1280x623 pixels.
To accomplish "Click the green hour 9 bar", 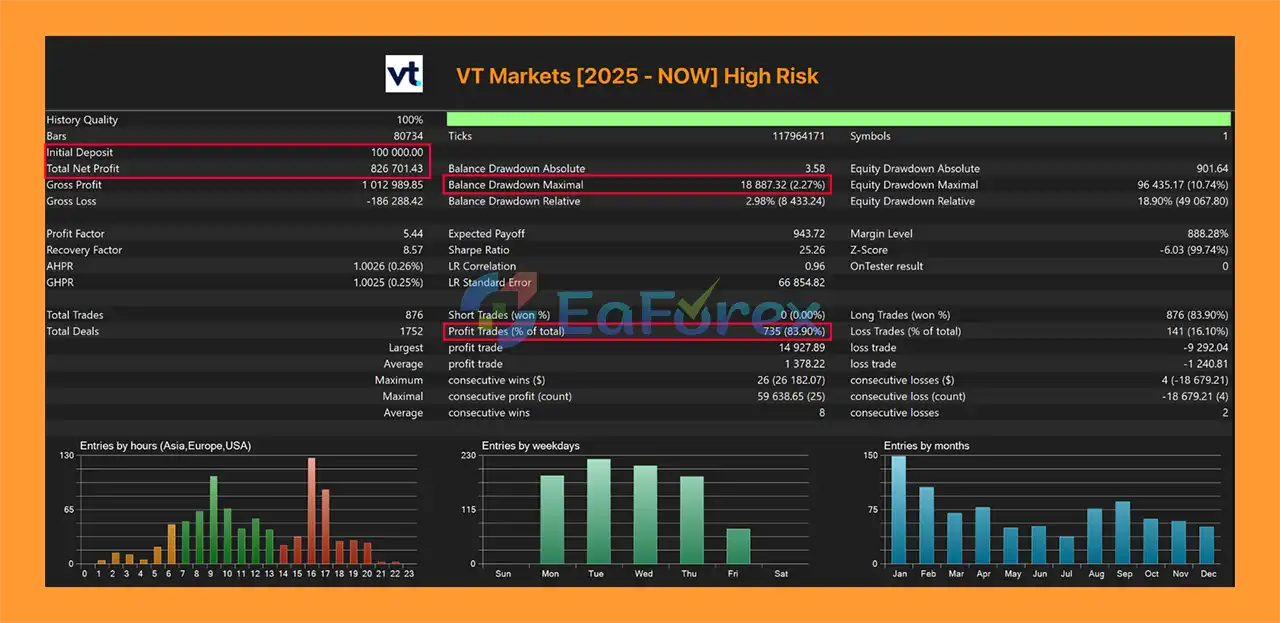I will pos(213,519).
